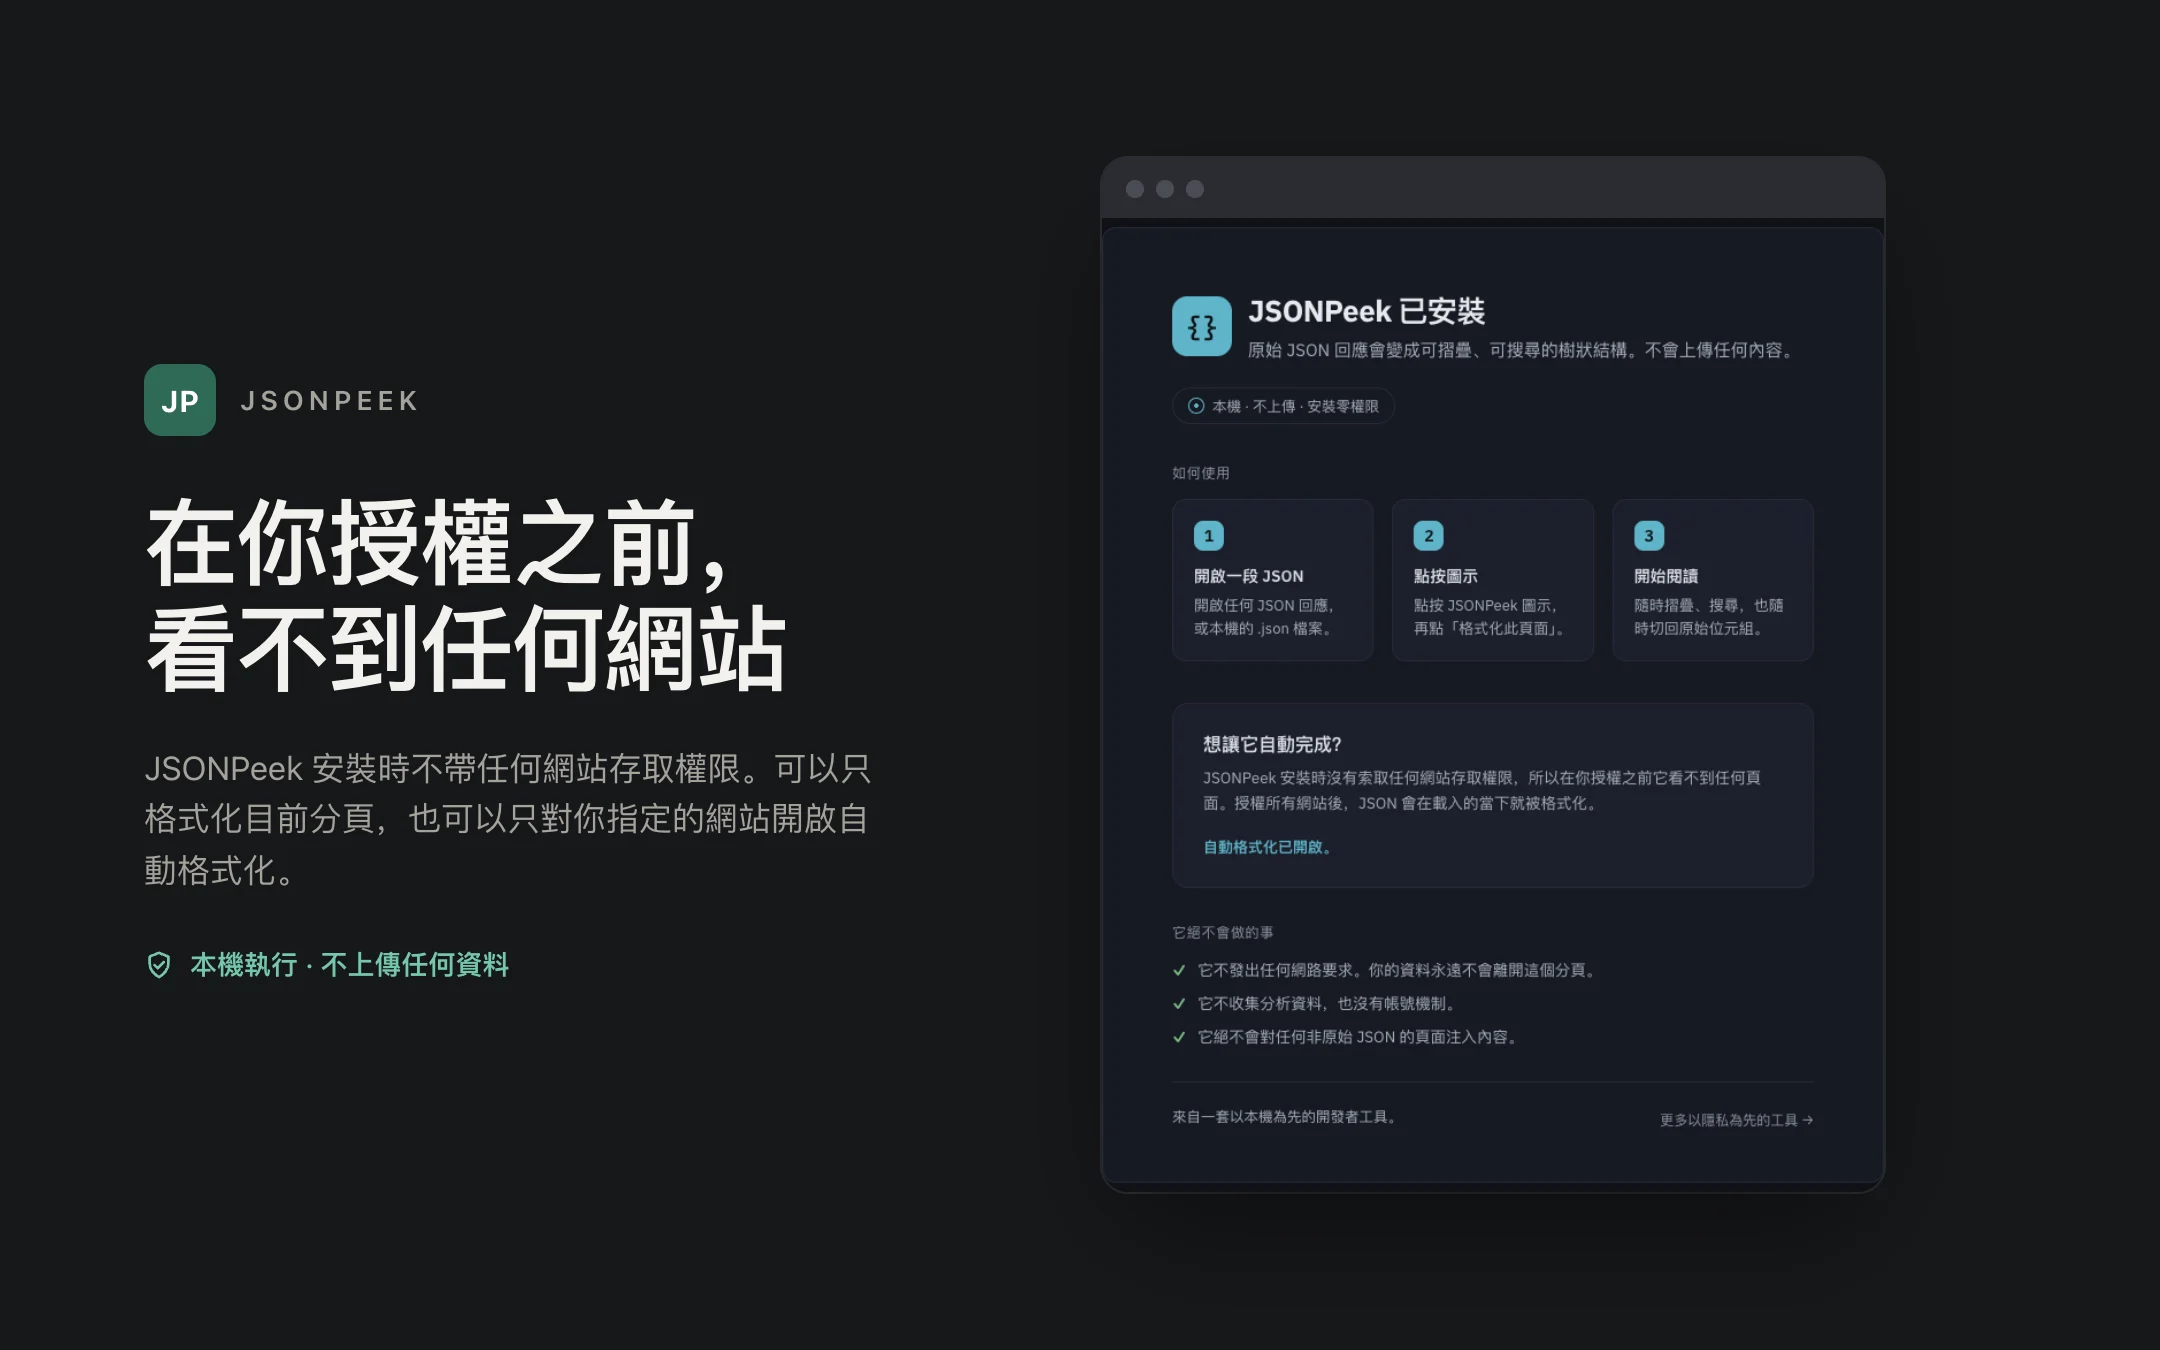The height and width of the screenshot is (1350, 2160).
Task: Click the JSONPeek curly braces app icon
Action: (1202, 326)
